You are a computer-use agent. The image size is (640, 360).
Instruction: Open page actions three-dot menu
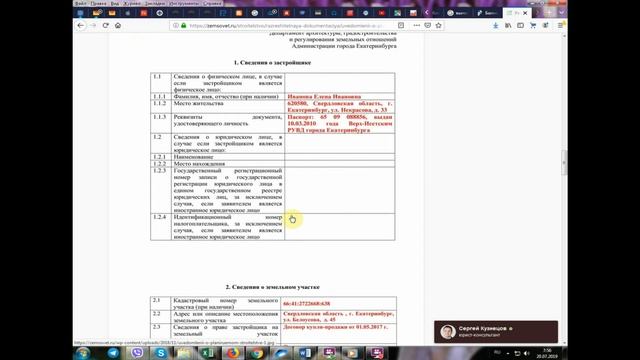click(x=416, y=25)
